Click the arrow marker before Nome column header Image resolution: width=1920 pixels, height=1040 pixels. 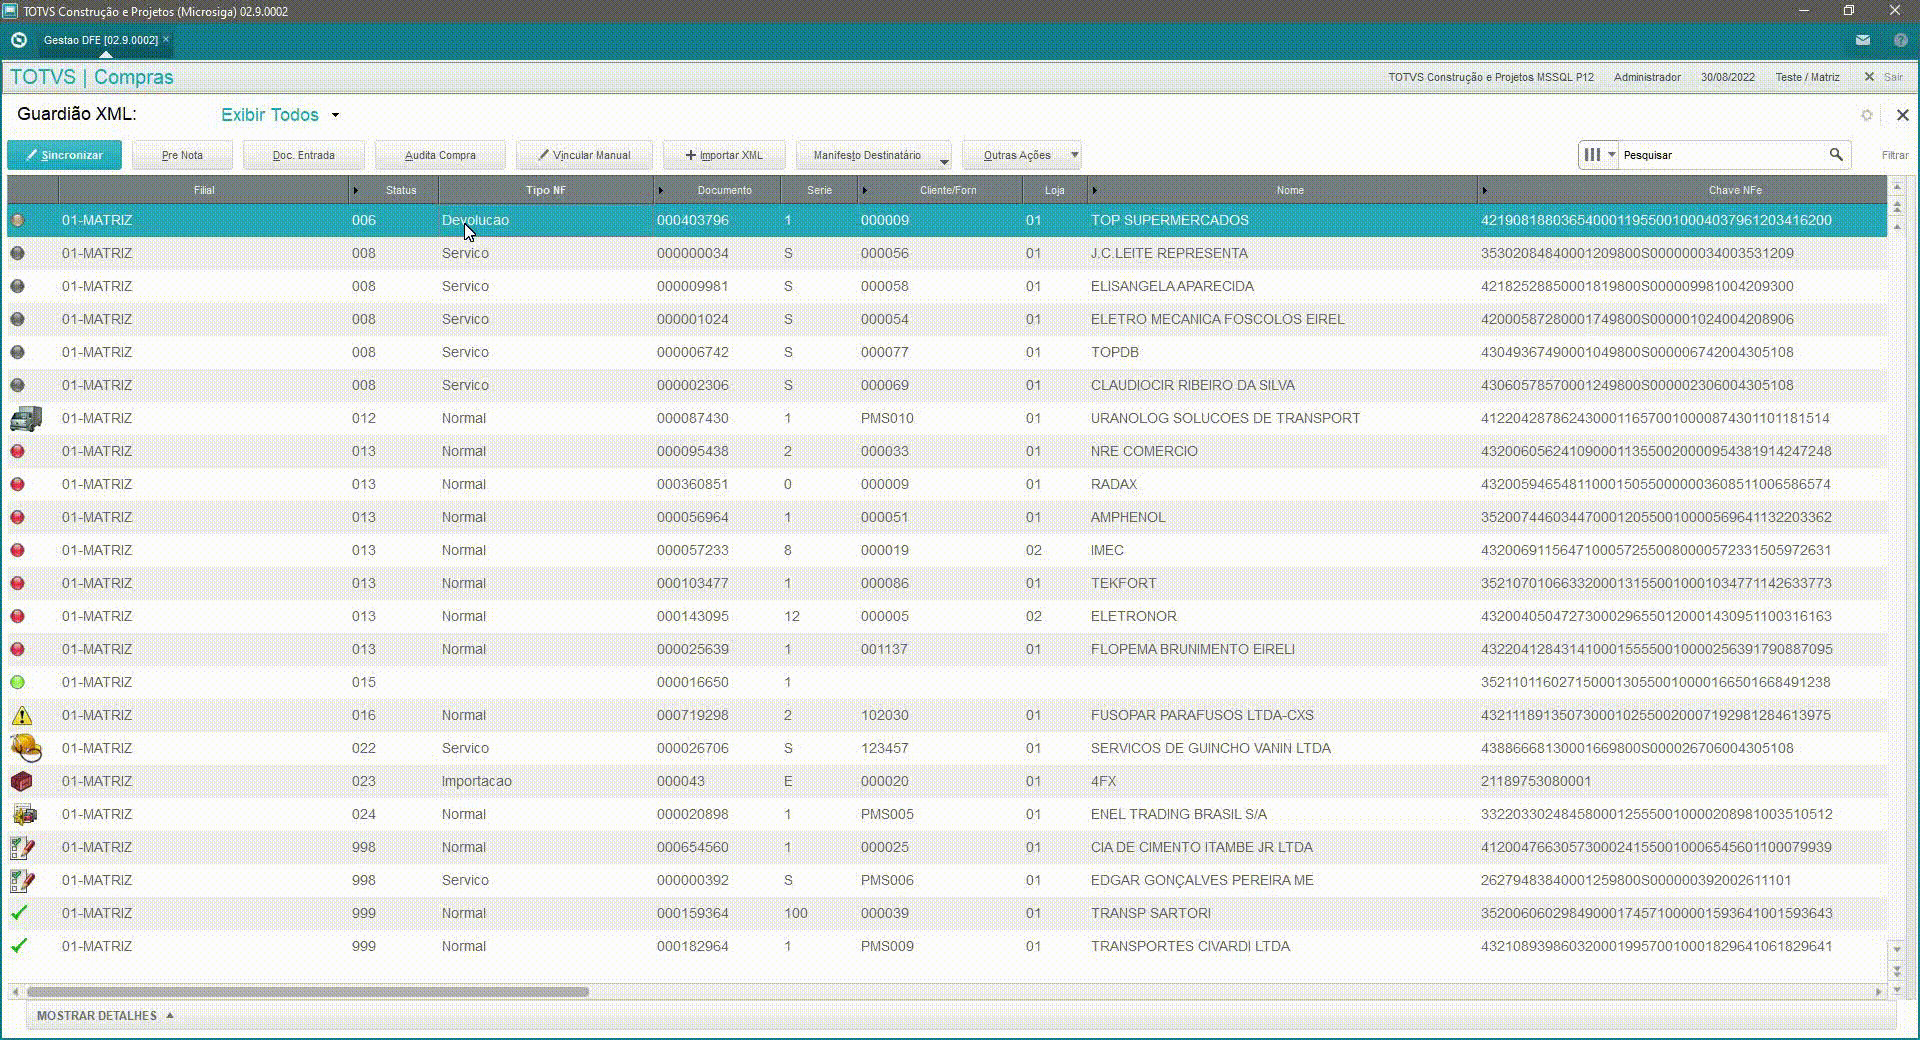pyautogui.click(x=1094, y=190)
